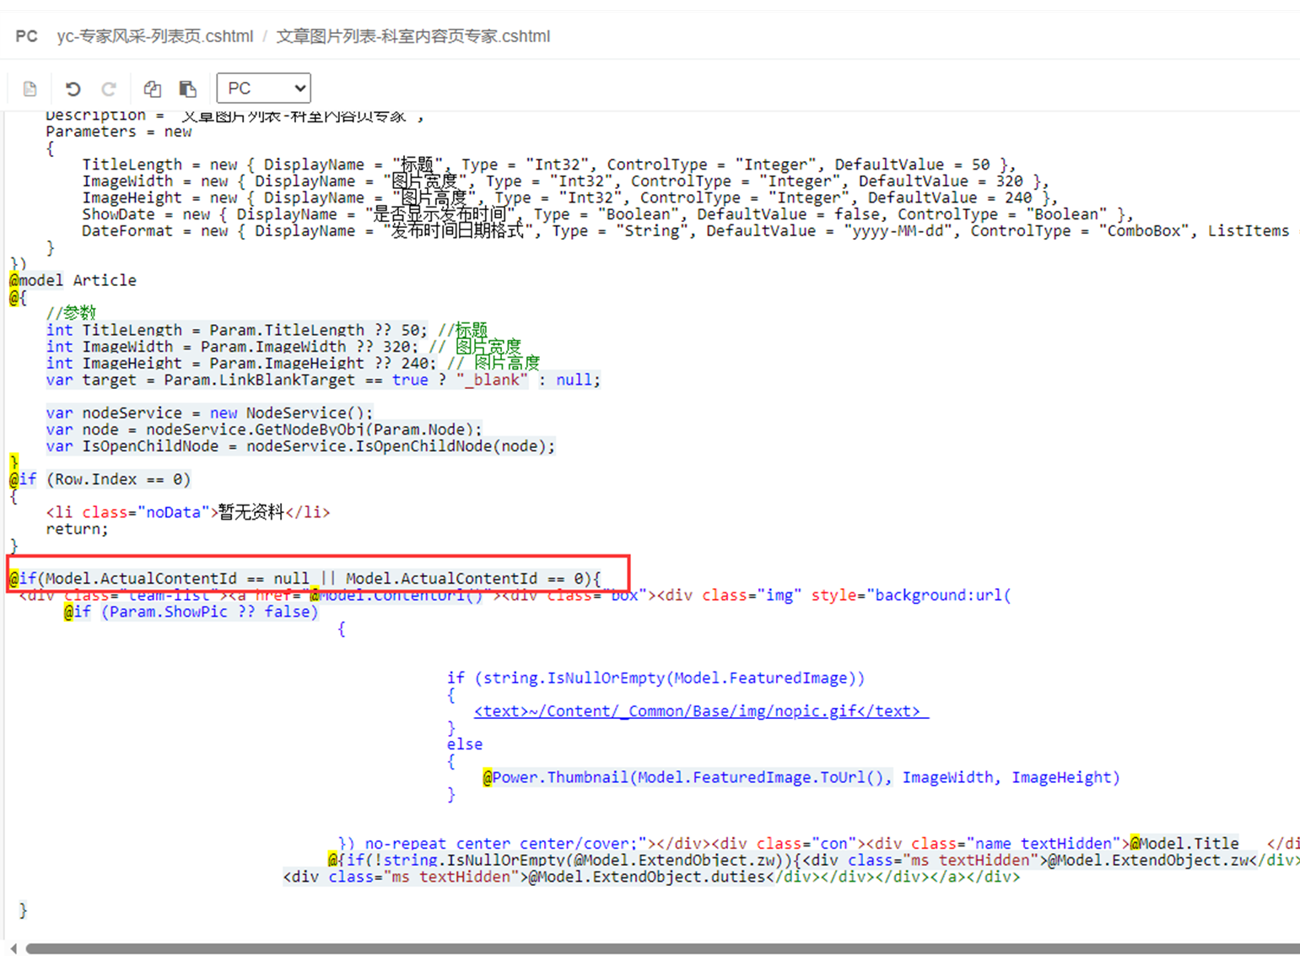
Task: Click the horizontal scrollbar at bottom
Action: (660, 947)
